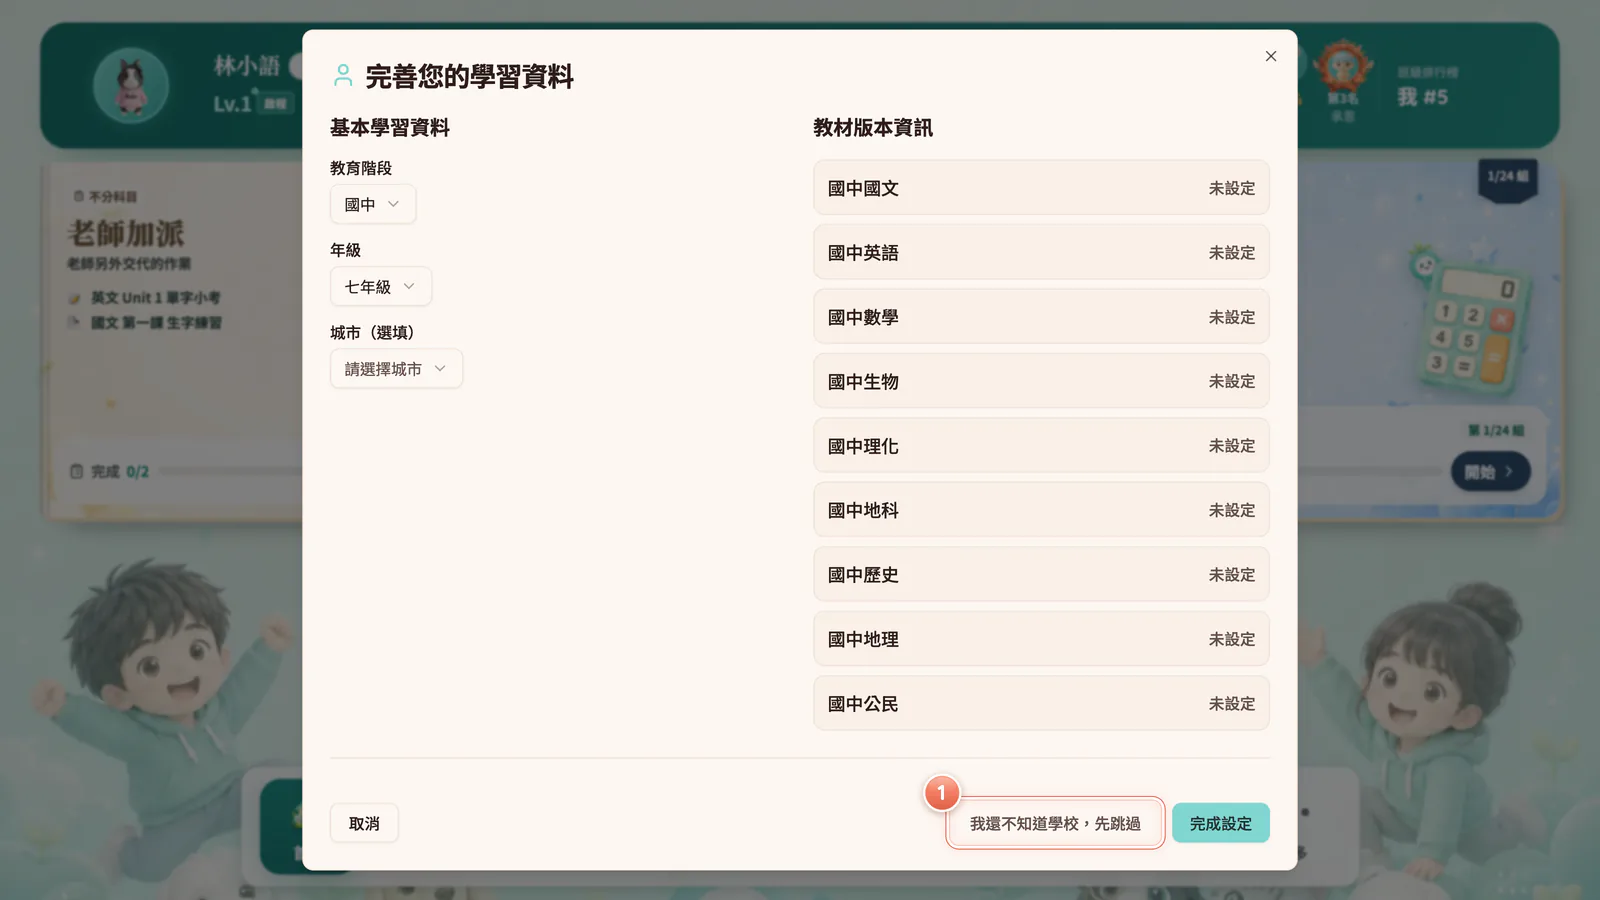
Task: Click the 教材版本資訊 section heading
Action: coord(873,128)
